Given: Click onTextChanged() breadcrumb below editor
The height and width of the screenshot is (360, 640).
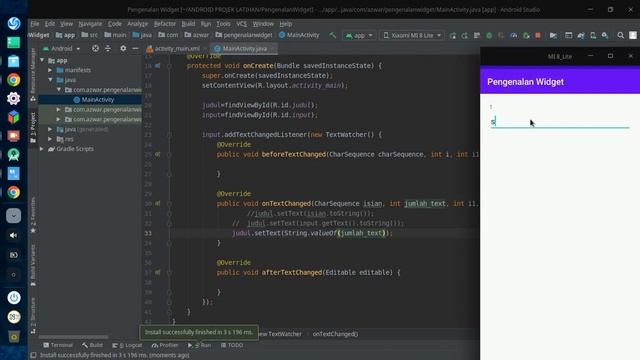Looking at the screenshot, I should tap(336, 334).
